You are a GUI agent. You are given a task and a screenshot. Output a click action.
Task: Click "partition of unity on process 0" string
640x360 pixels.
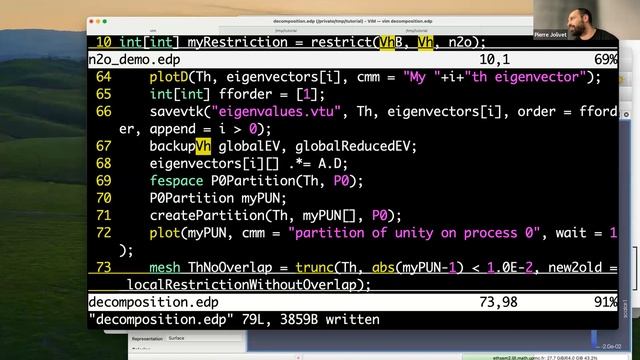(414, 233)
